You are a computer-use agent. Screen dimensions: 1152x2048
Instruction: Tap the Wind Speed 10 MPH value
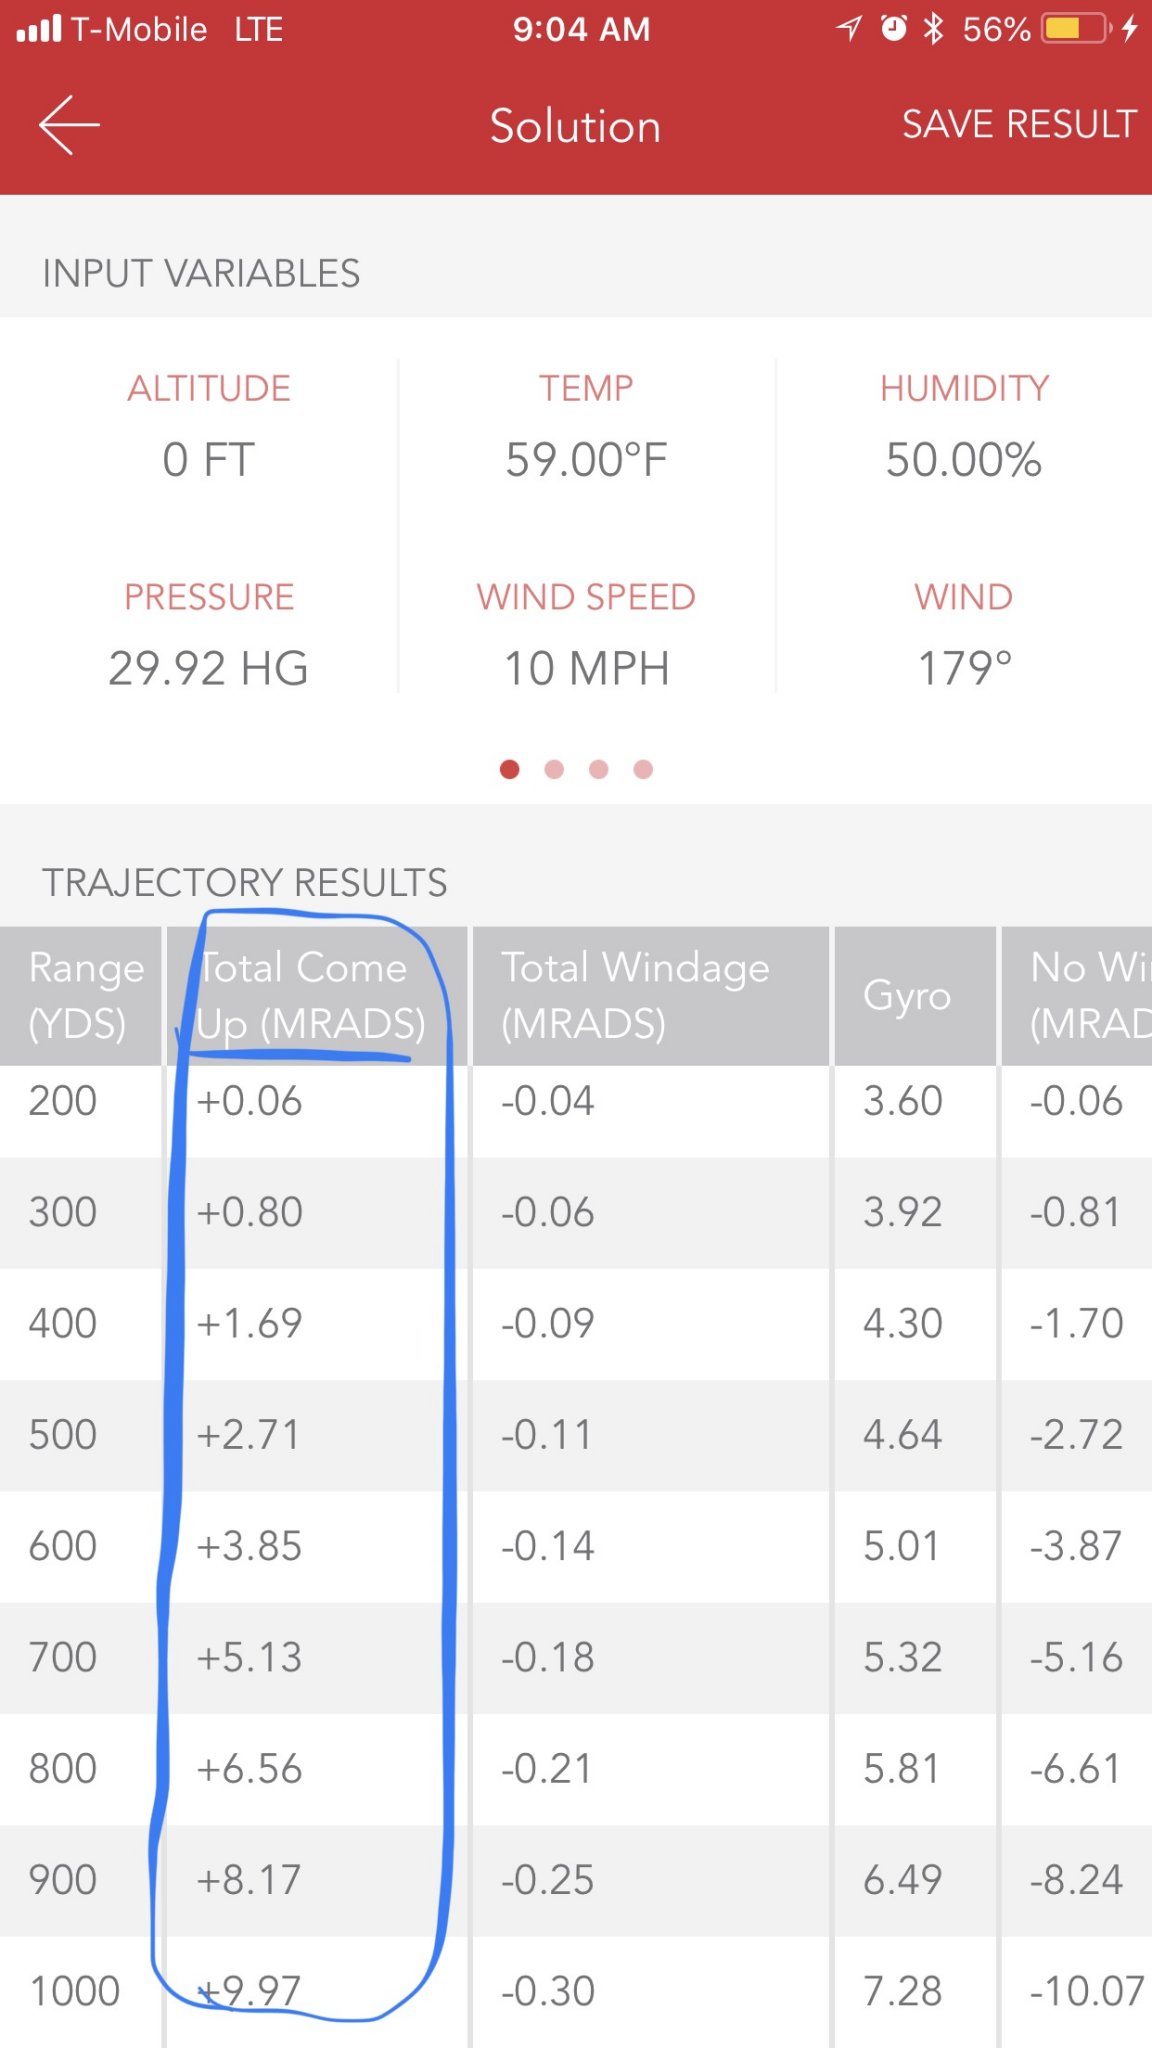click(587, 668)
